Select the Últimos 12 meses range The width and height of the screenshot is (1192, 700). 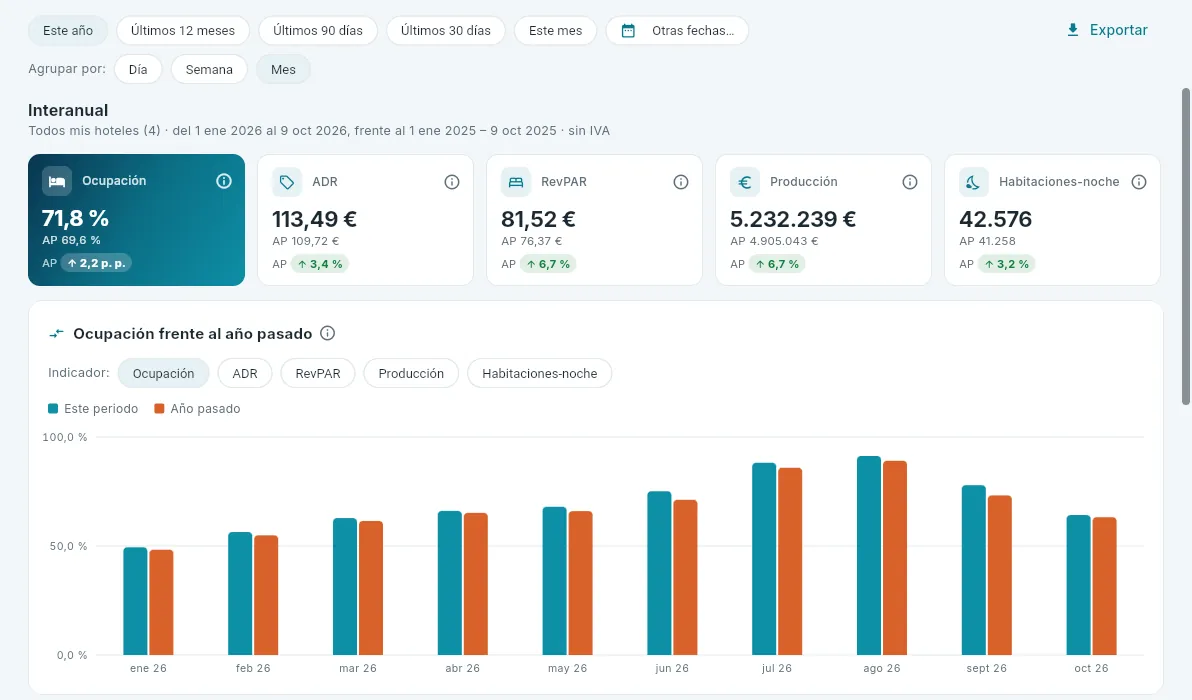(182, 30)
